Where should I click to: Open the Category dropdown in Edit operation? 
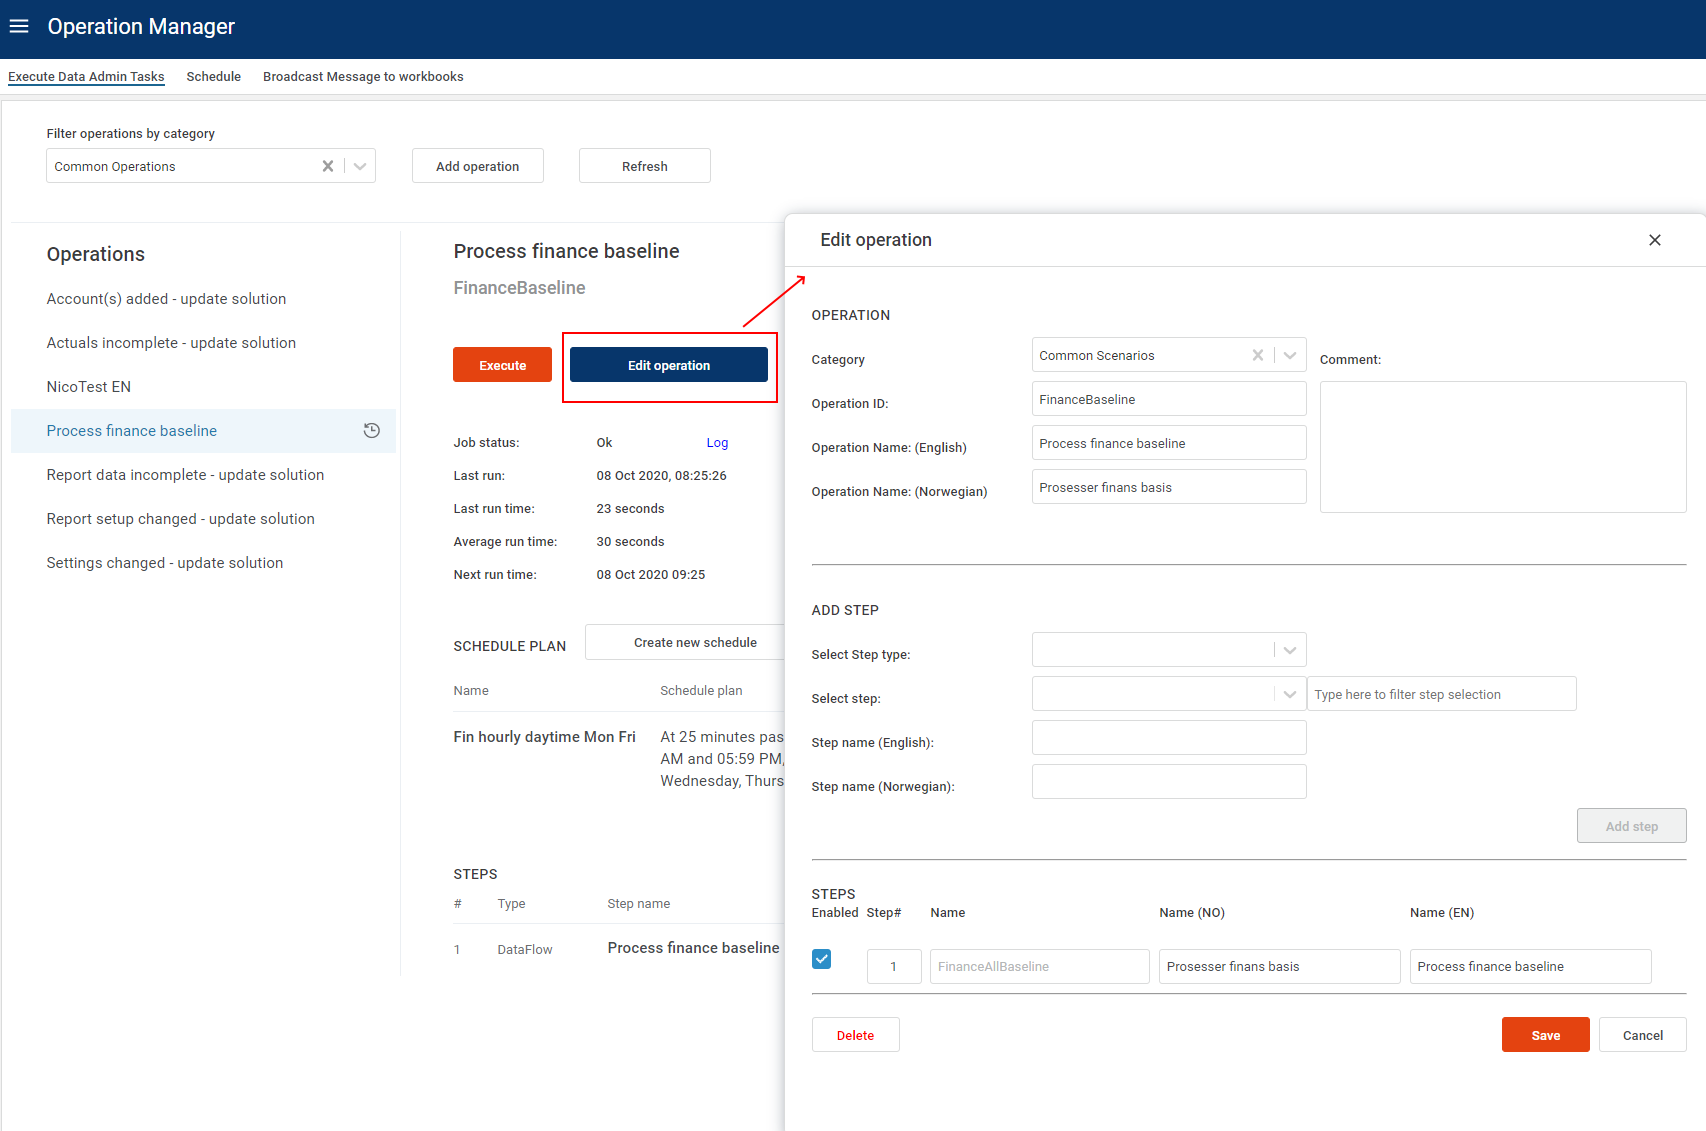pos(1290,355)
